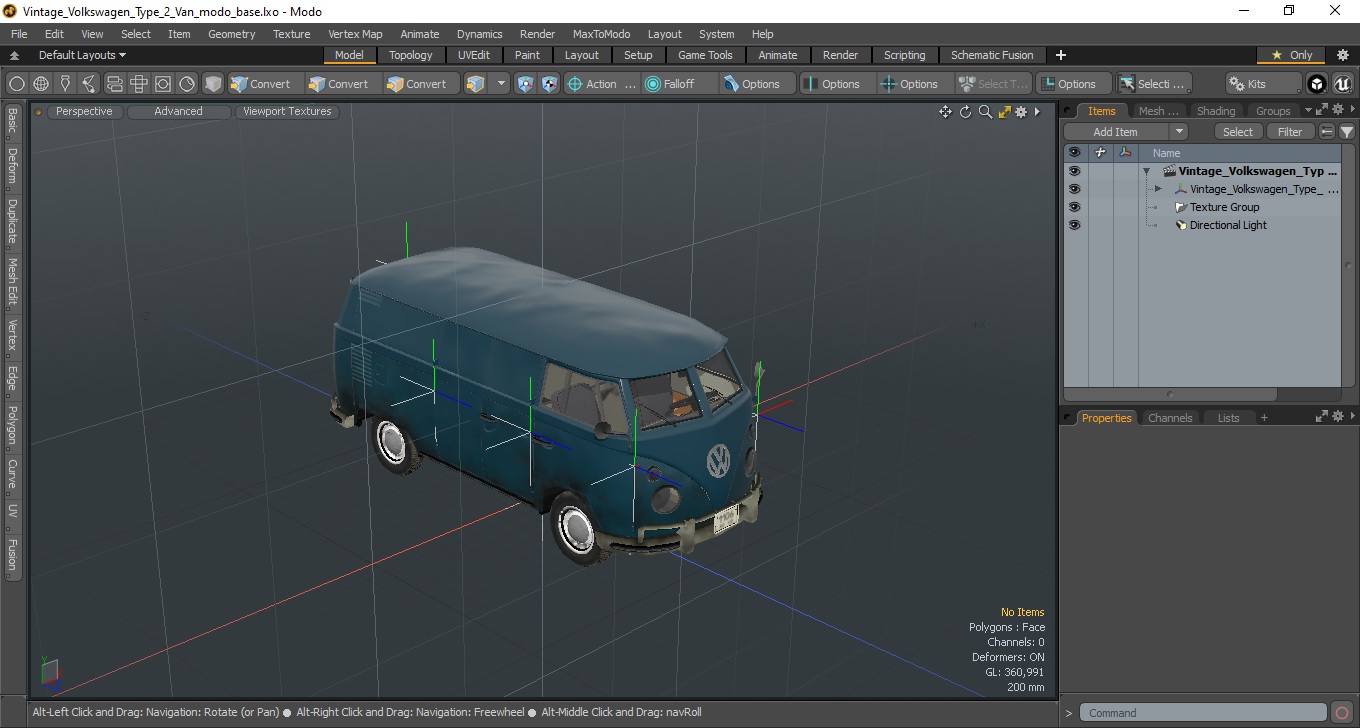Open dropdown arrow next to blue cube

(x=502, y=84)
